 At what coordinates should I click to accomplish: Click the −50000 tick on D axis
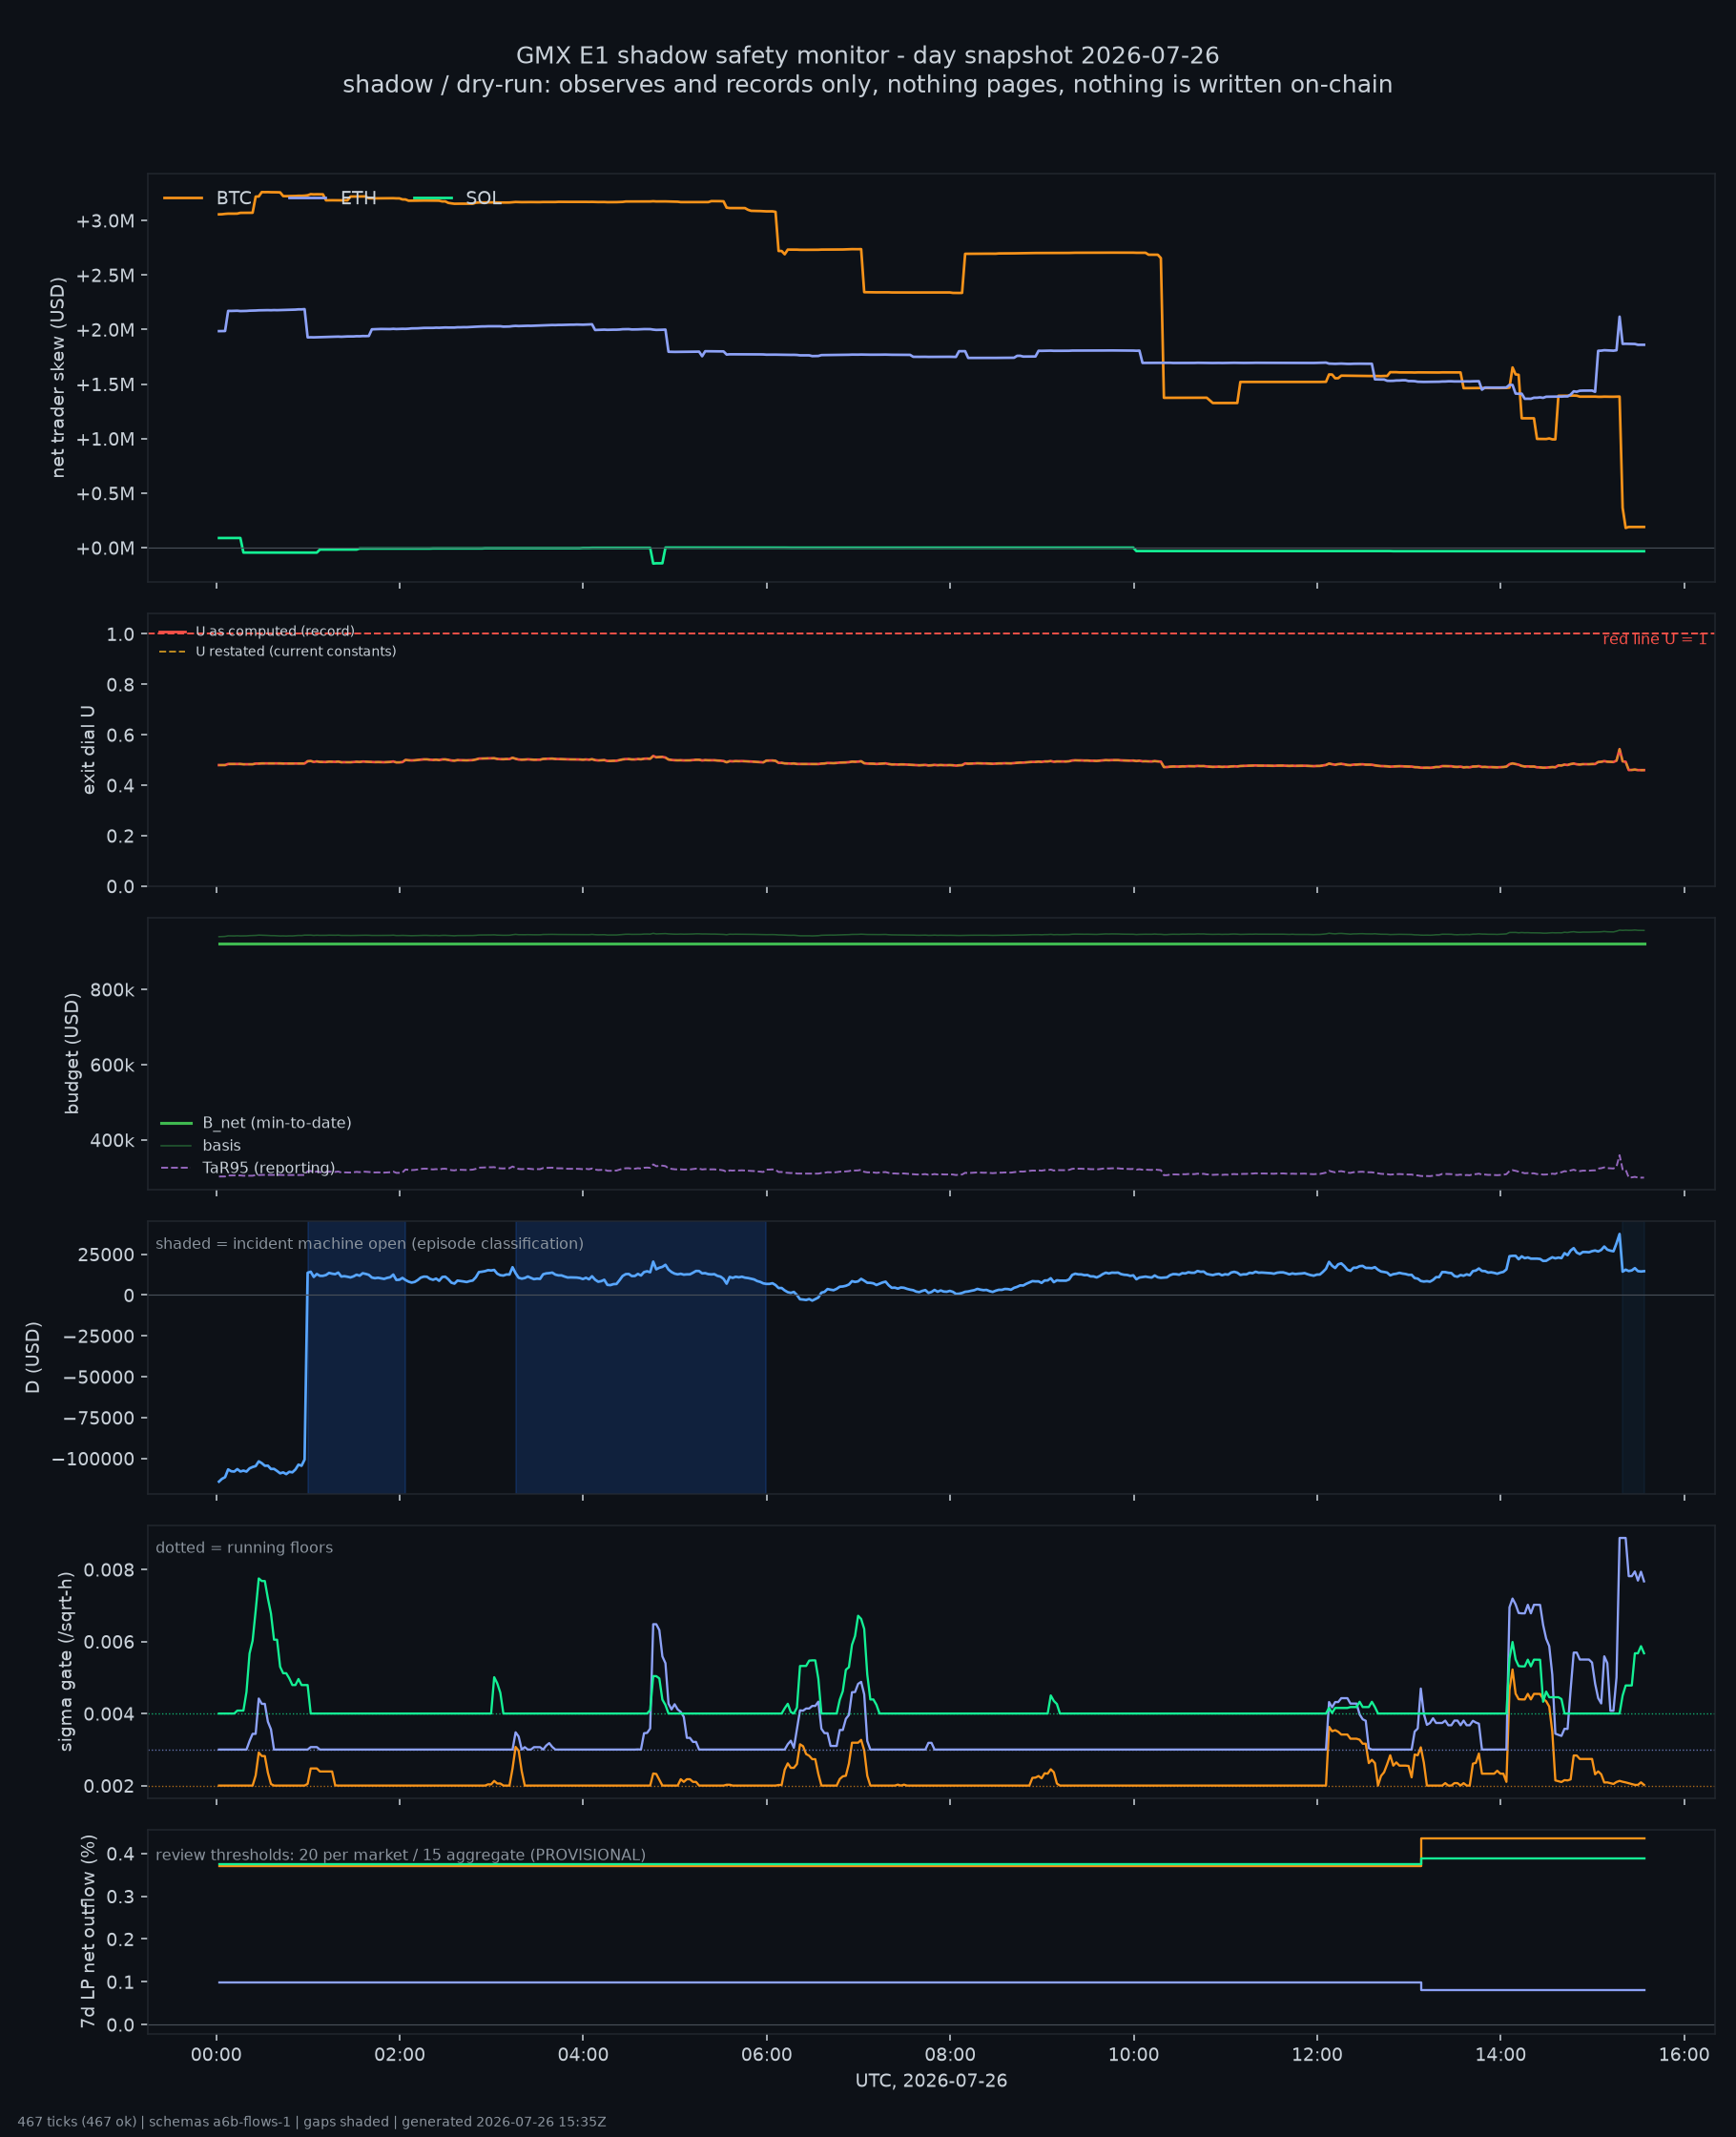coord(97,1378)
